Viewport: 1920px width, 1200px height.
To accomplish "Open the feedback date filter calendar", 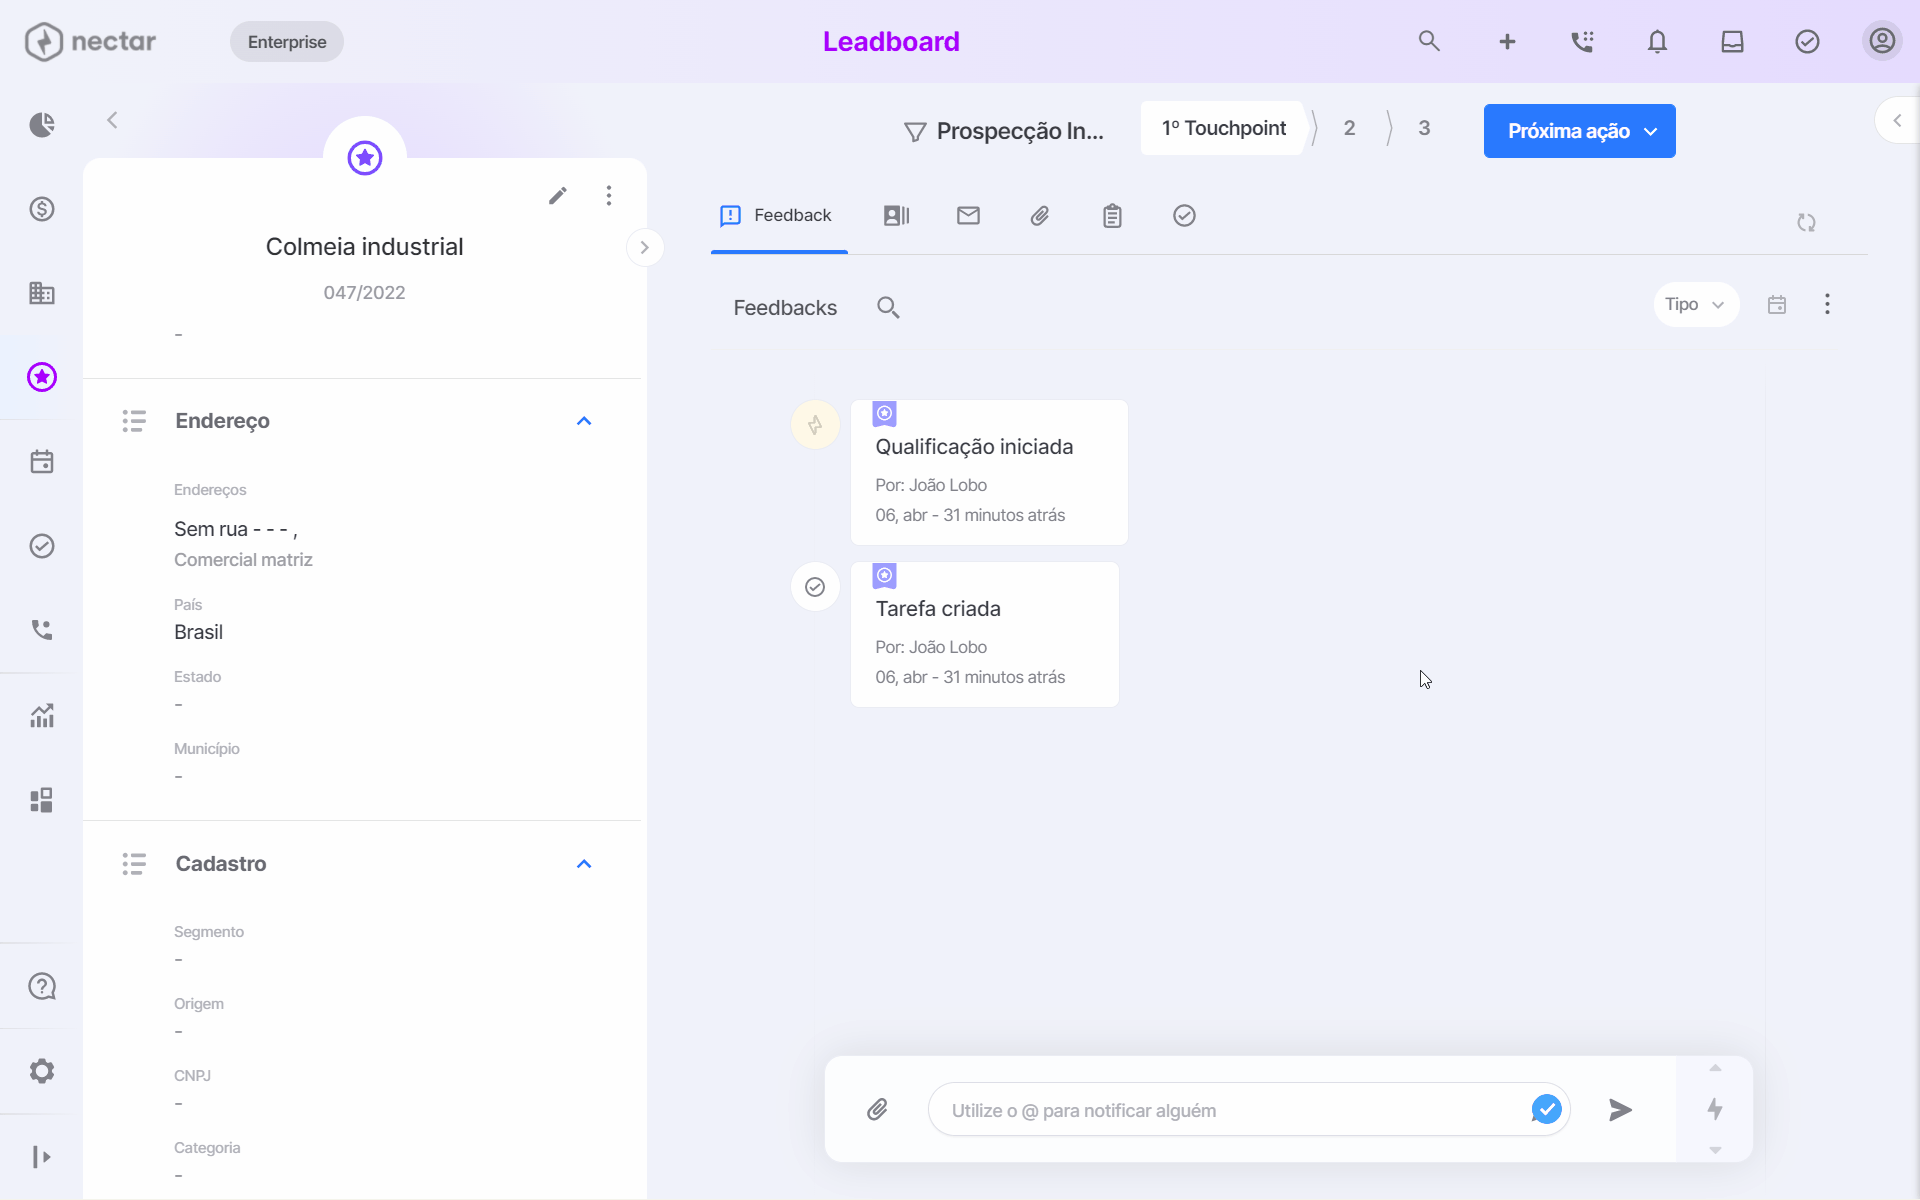I will (x=1777, y=304).
